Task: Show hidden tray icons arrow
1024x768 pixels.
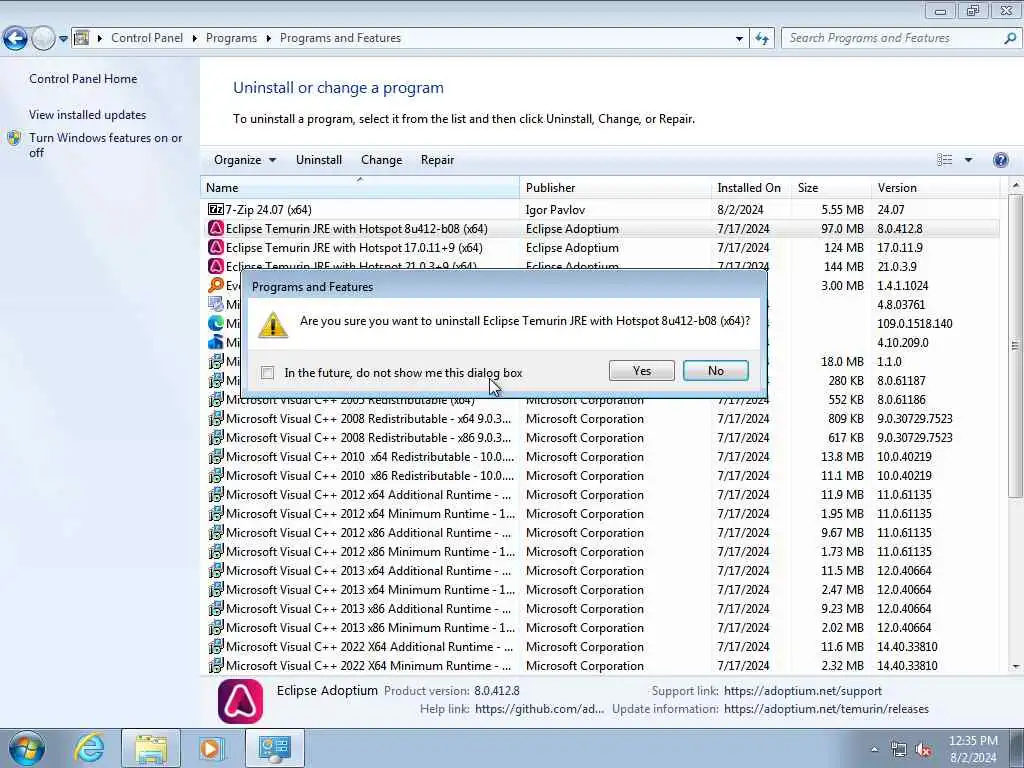Action: pyautogui.click(x=874, y=750)
